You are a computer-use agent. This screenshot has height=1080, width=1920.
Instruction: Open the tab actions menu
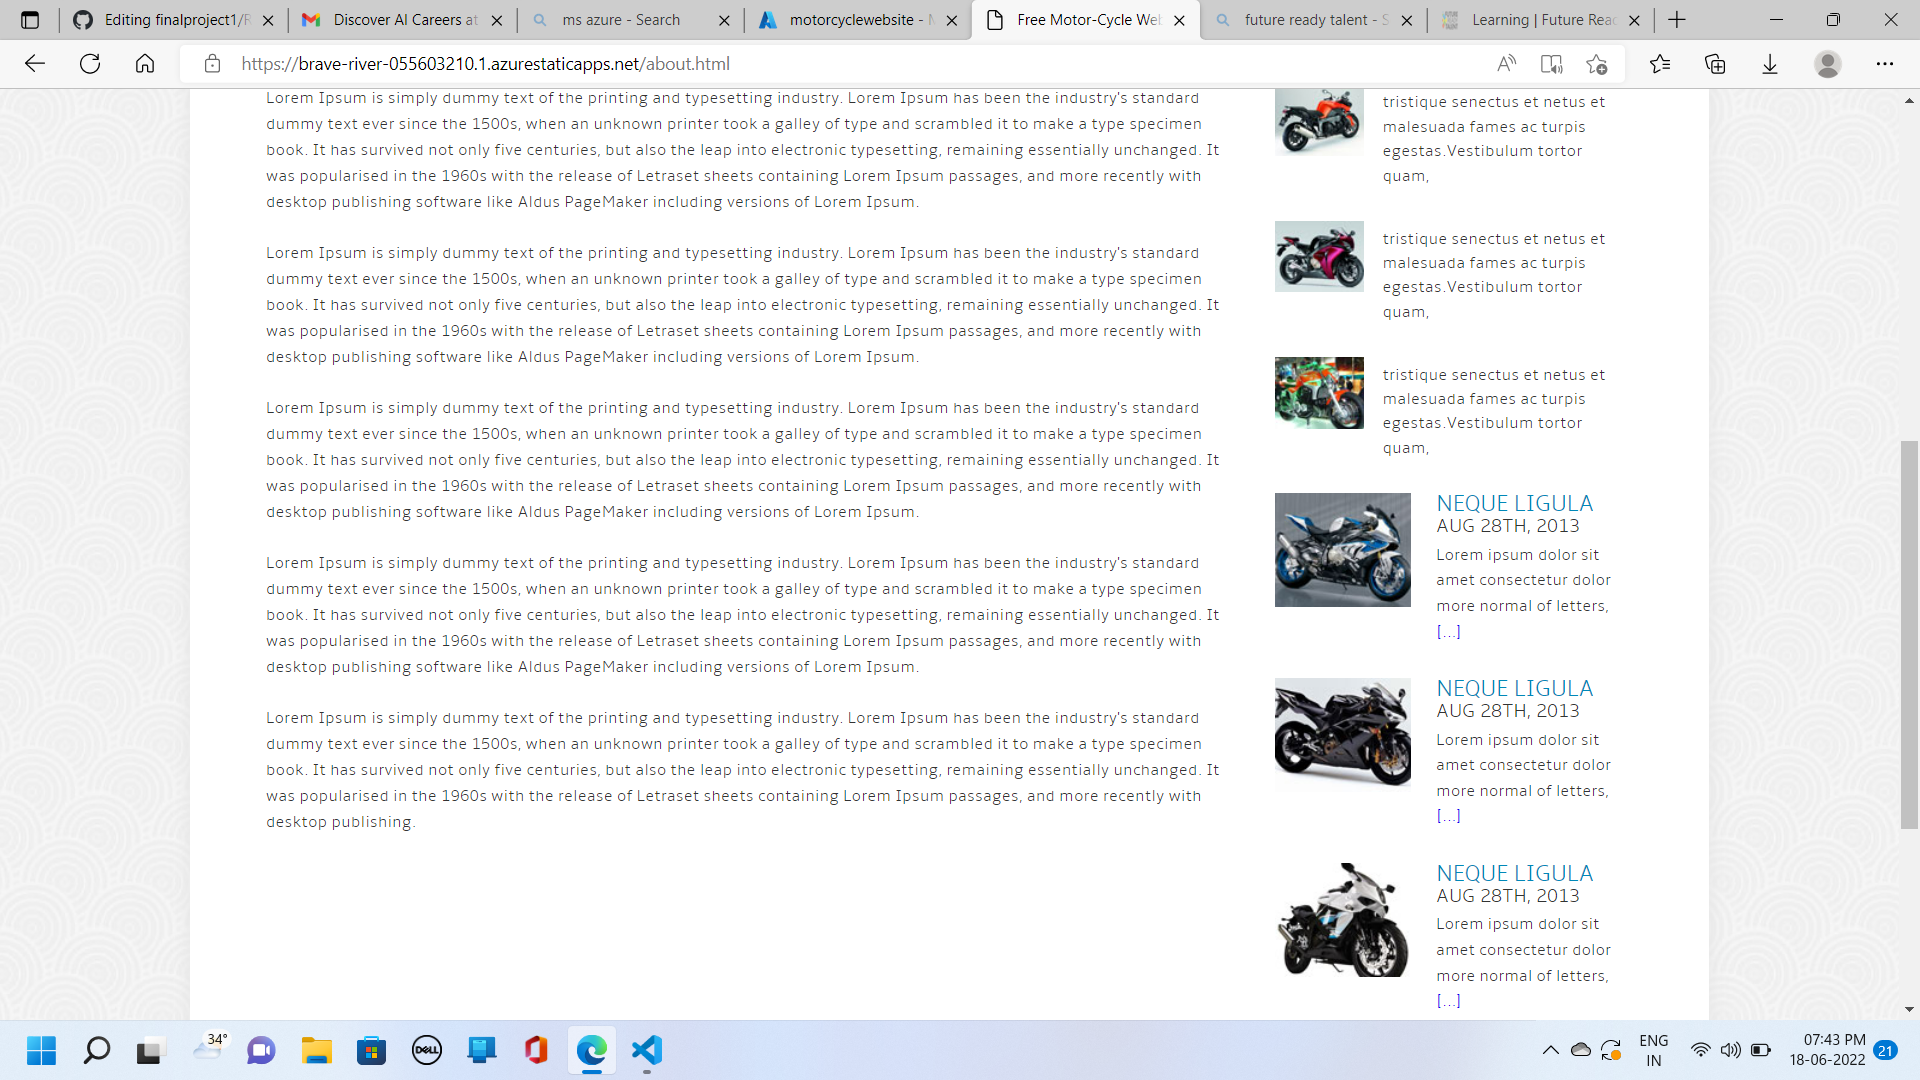pyautogui.click(x=30, y=19)
